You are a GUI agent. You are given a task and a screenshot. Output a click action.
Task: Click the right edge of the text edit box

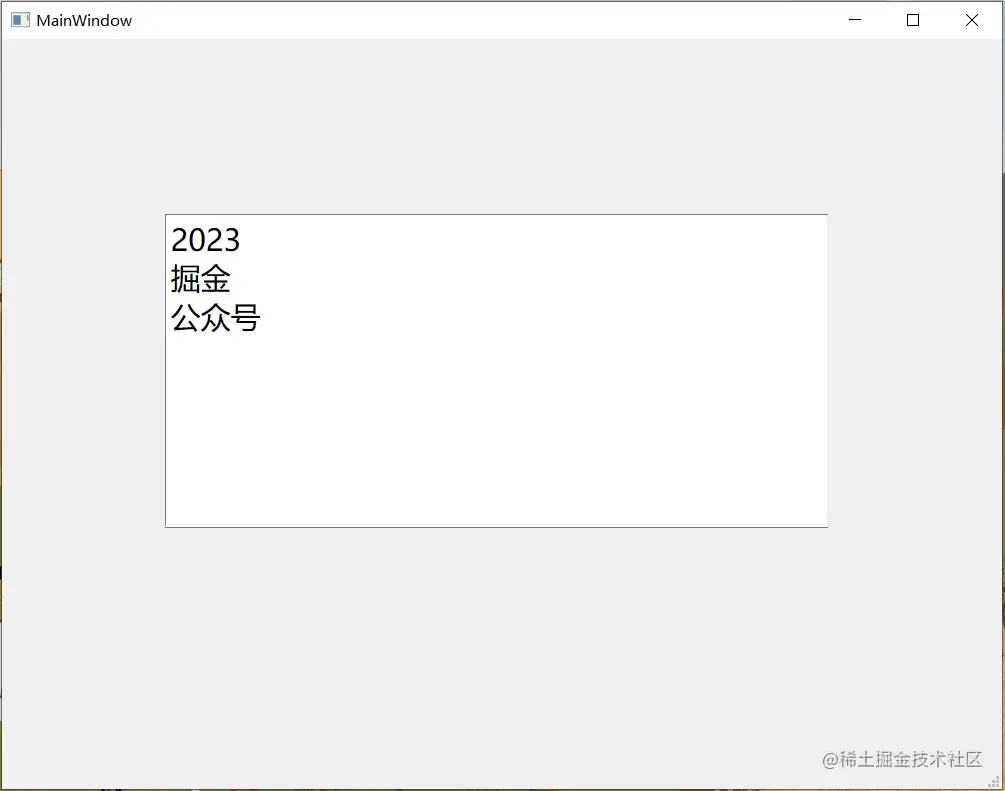click(x=827, y=370)
